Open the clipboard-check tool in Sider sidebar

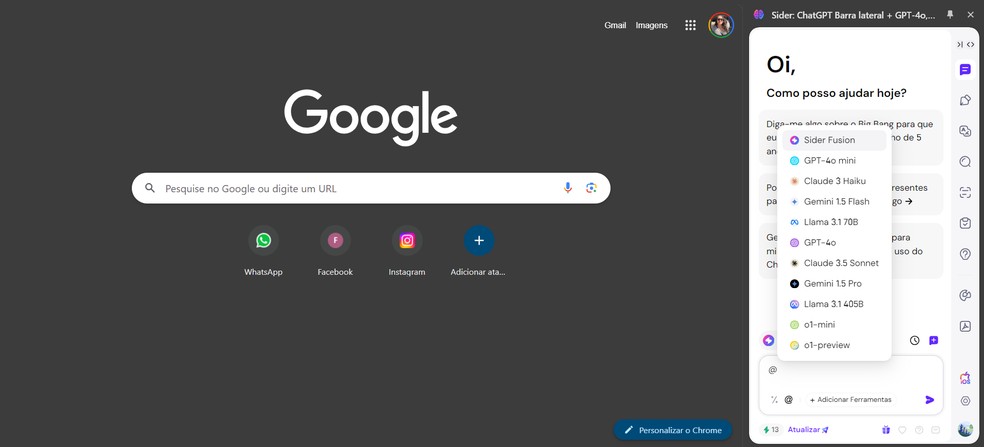coord(965,224)
